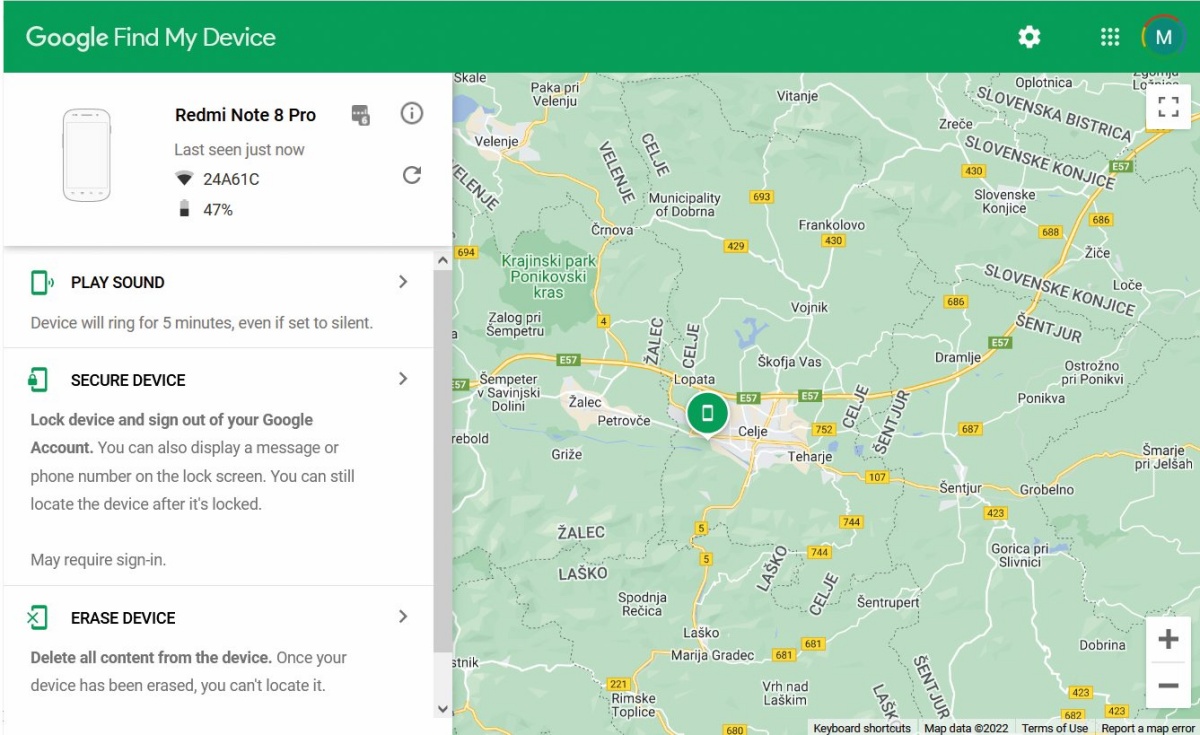Image resolution: width=1200 pixels, height=735 pixels.
Task: Click the Teharje label on map
Action: (x=809, y=457)
